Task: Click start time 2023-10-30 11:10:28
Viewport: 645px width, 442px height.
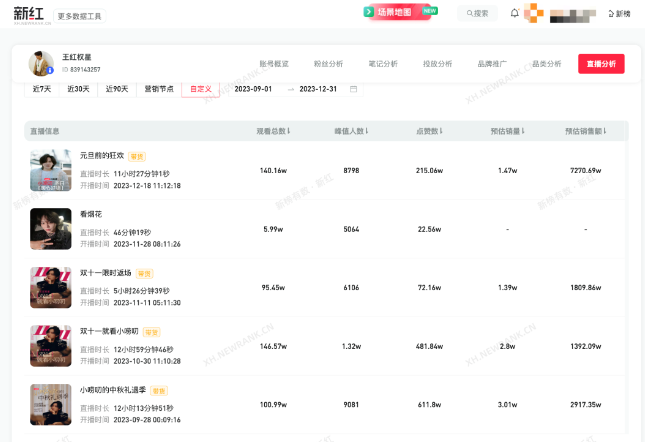Action: (x=147, y=361)
